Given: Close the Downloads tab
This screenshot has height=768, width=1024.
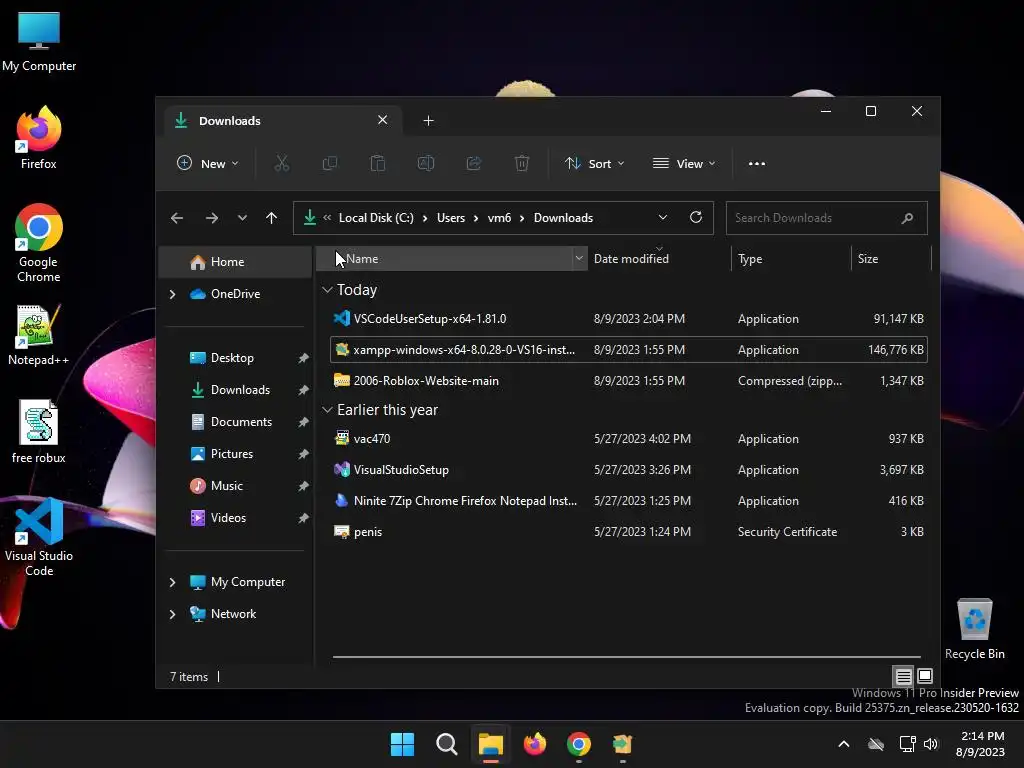Looking at the screenshot, I should 383,120.
